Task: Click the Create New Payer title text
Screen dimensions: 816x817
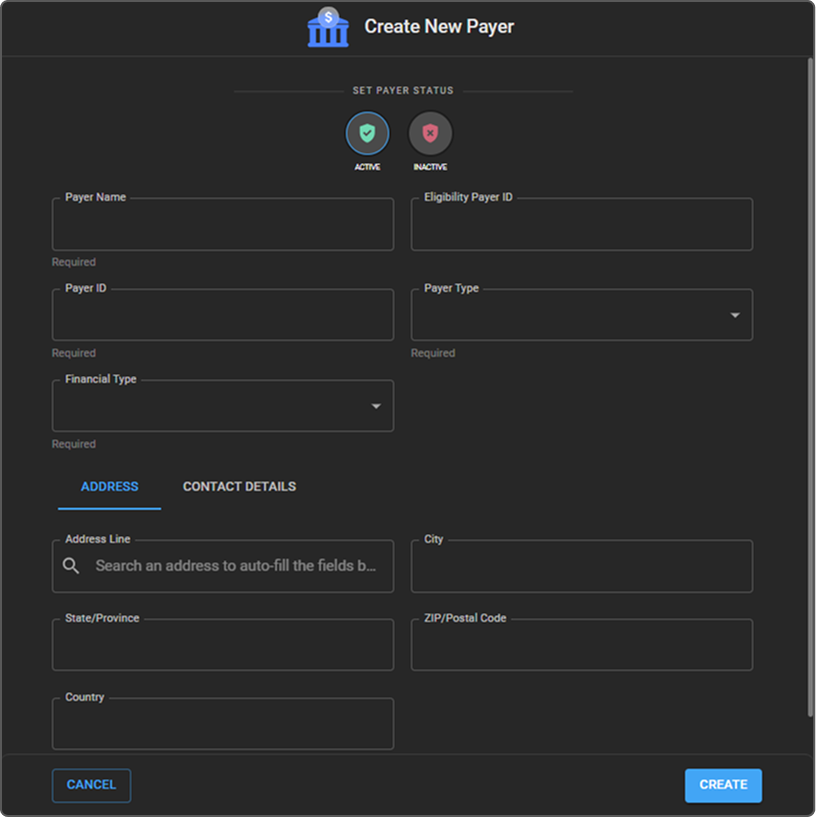Action: [x=439, y=27]
